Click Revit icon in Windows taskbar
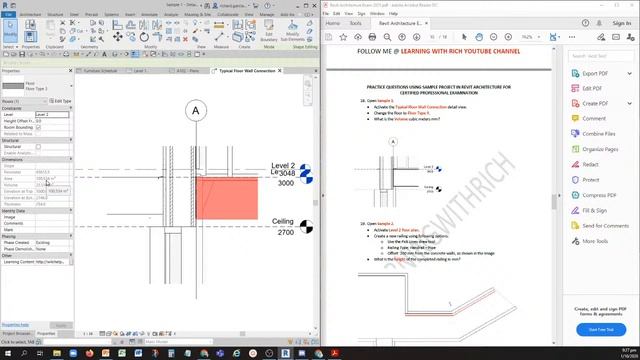640x360 pixels. [x=285, y=353]
